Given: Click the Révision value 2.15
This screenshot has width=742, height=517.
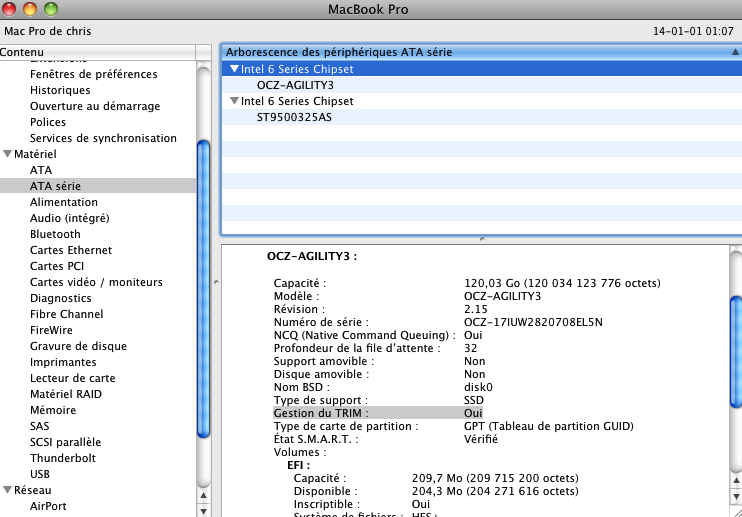Looking at the screenshot, I should click(476, 309).
